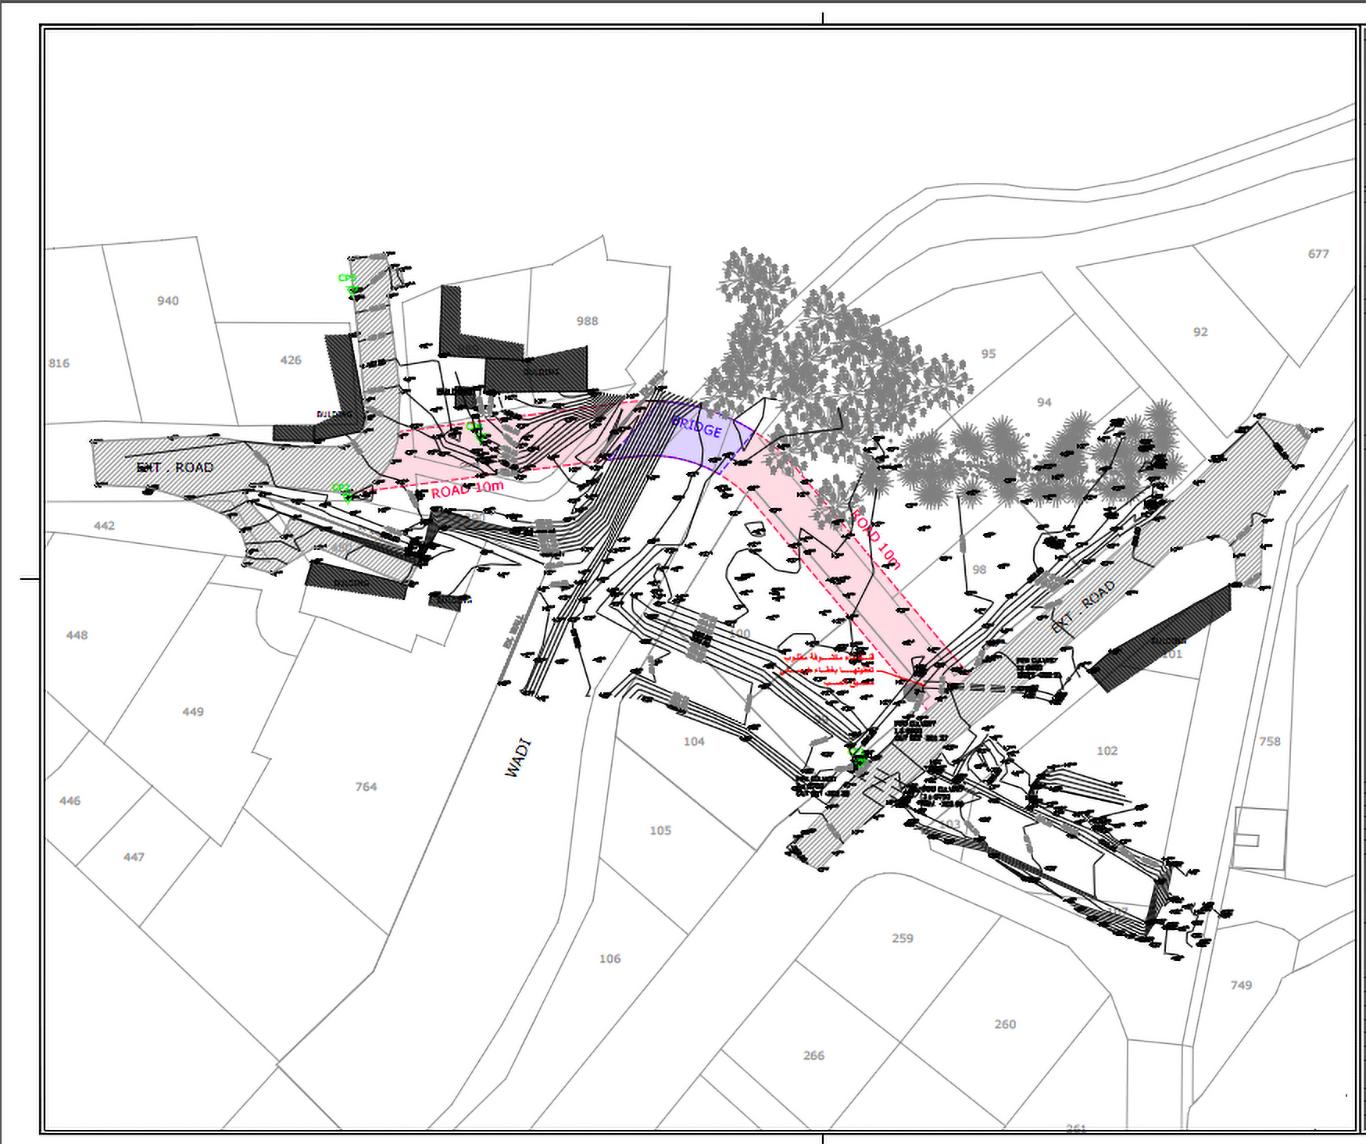Select parcel number 259

[x=903, y=938]
